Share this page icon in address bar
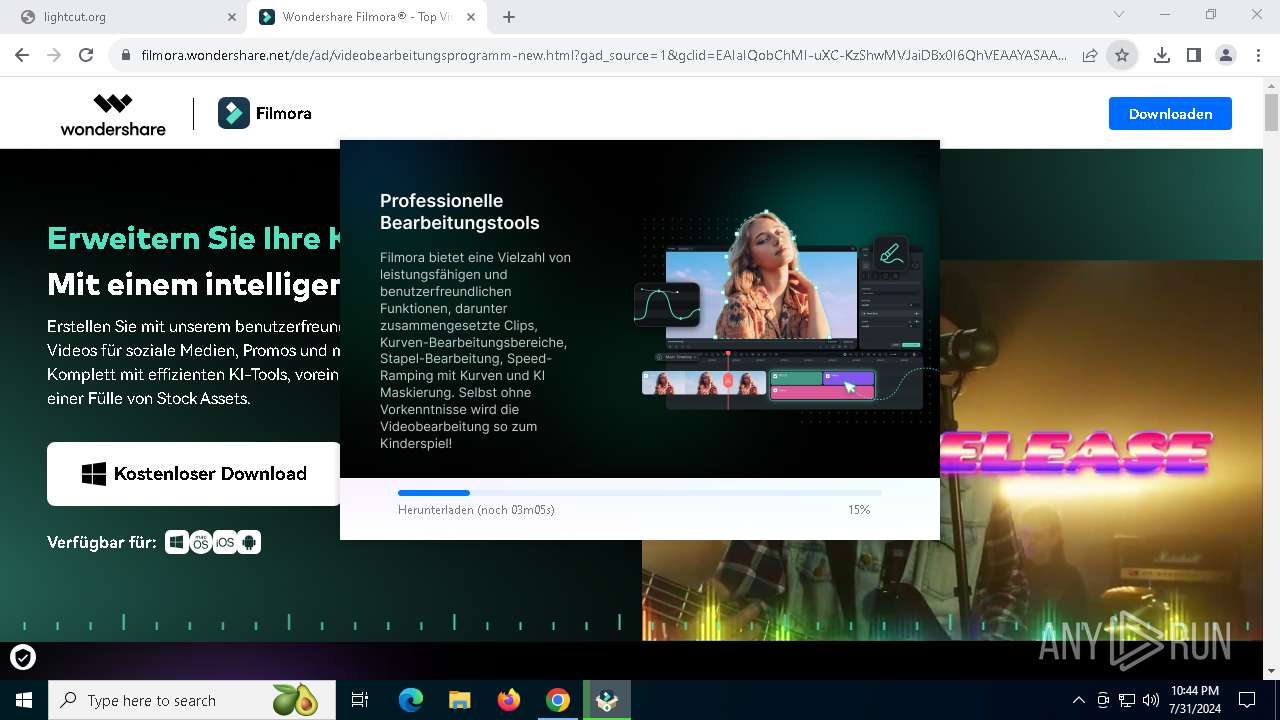 (1090, 56)
